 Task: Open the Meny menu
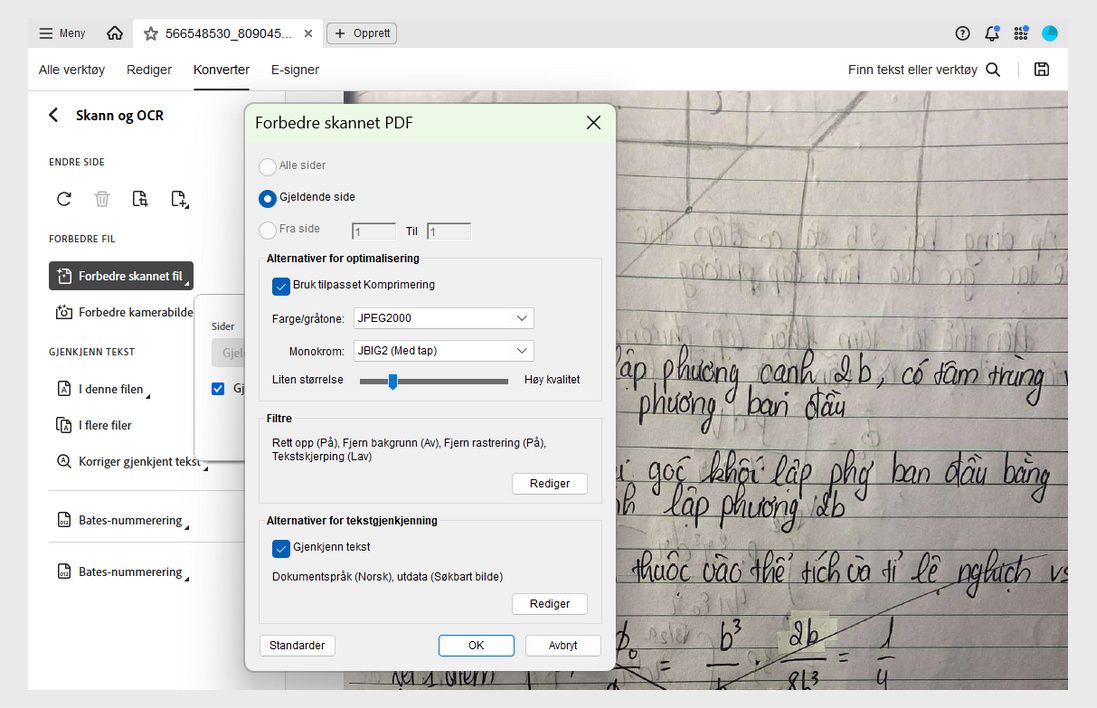click(61, 32)
